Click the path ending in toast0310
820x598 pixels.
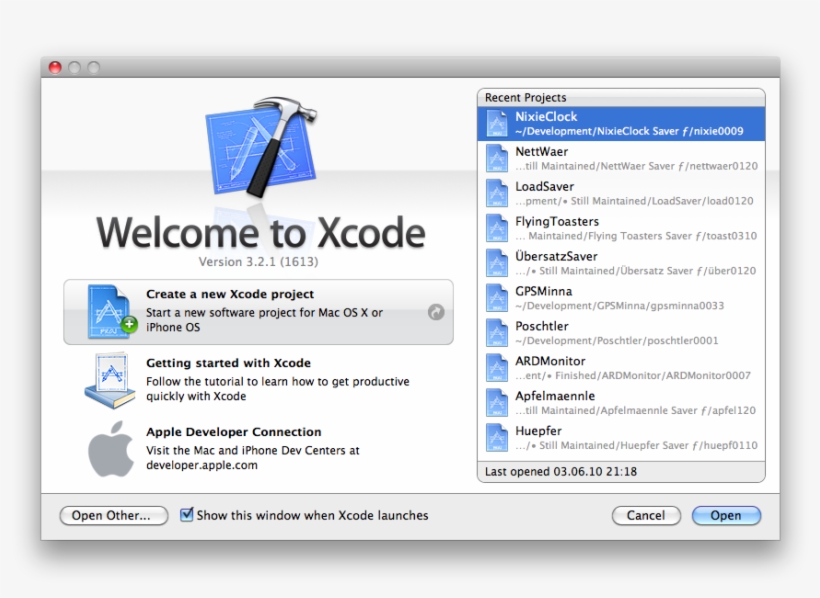636,236
